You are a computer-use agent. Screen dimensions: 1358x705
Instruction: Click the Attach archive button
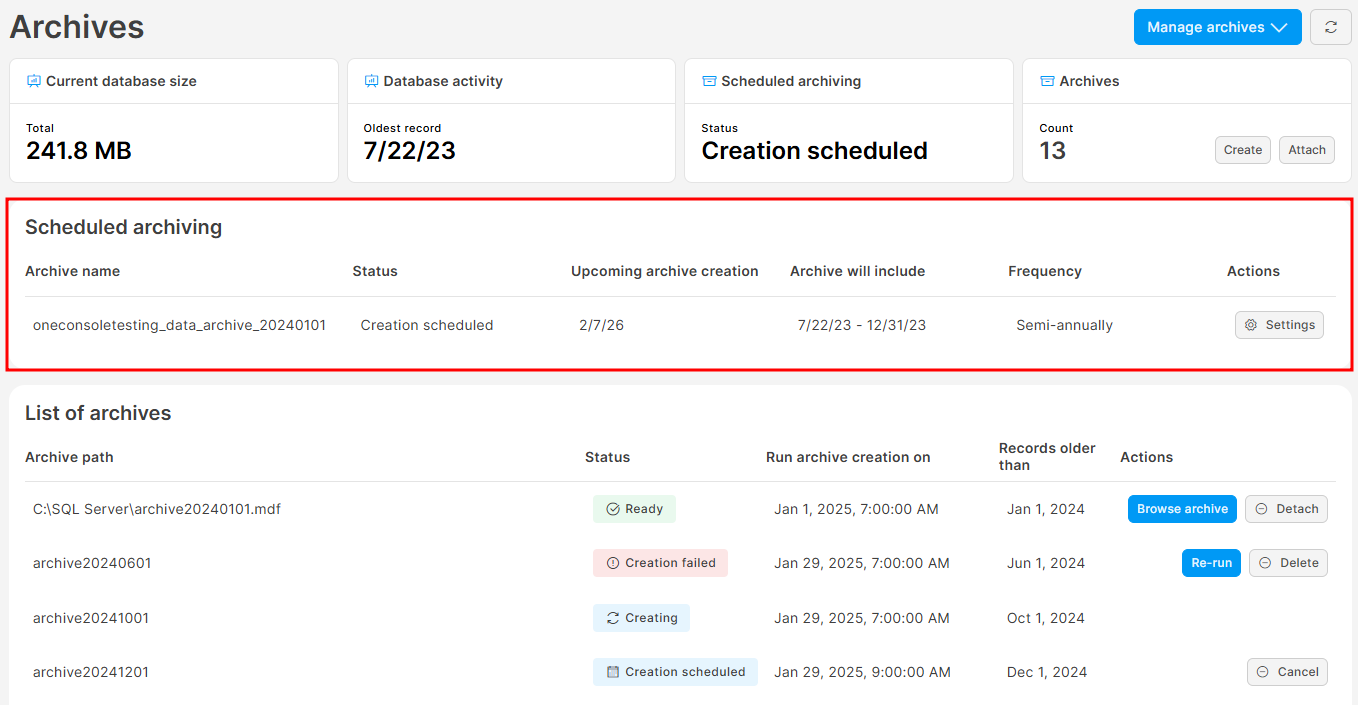point(1306,150)
